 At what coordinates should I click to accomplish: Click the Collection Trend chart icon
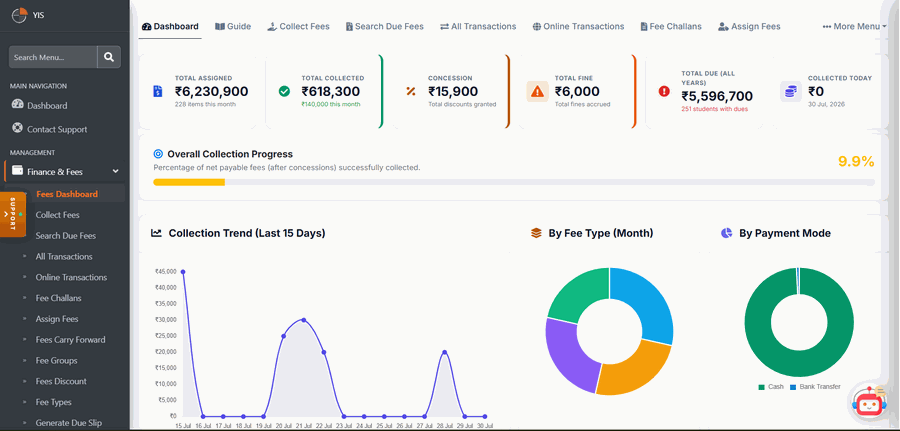[156, 233]
